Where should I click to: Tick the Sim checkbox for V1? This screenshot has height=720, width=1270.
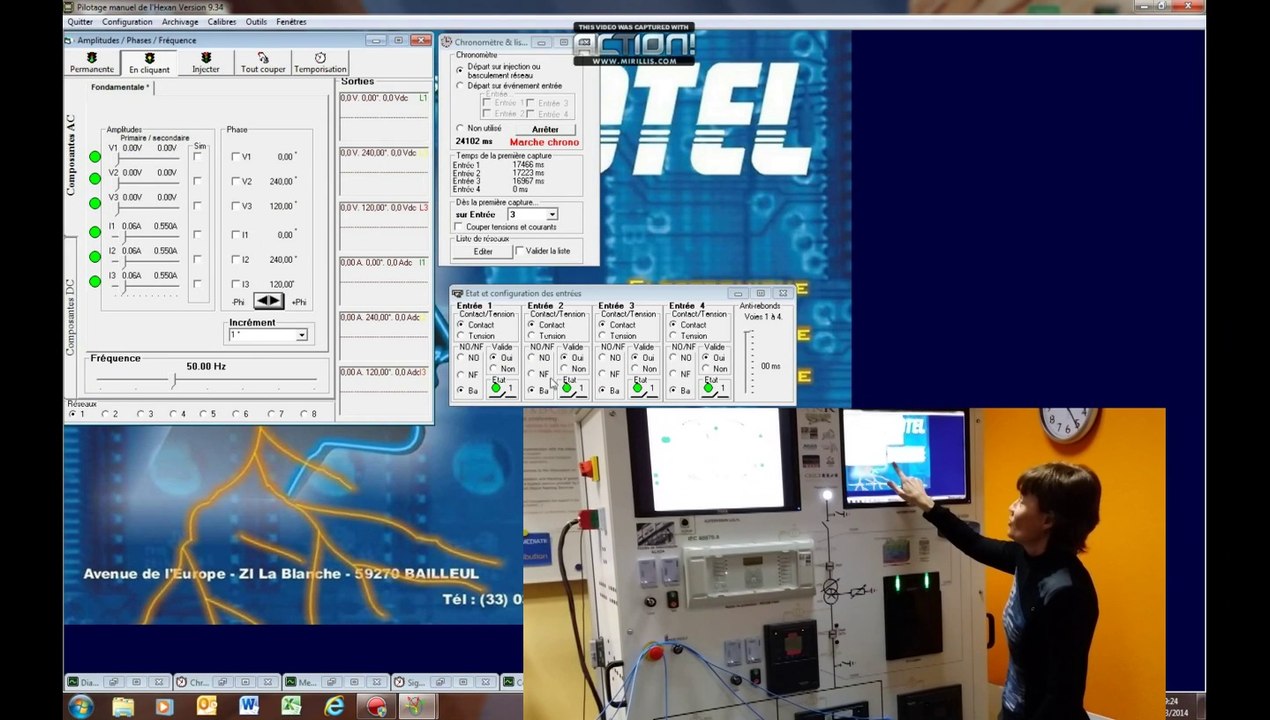[x=197, y=156]
